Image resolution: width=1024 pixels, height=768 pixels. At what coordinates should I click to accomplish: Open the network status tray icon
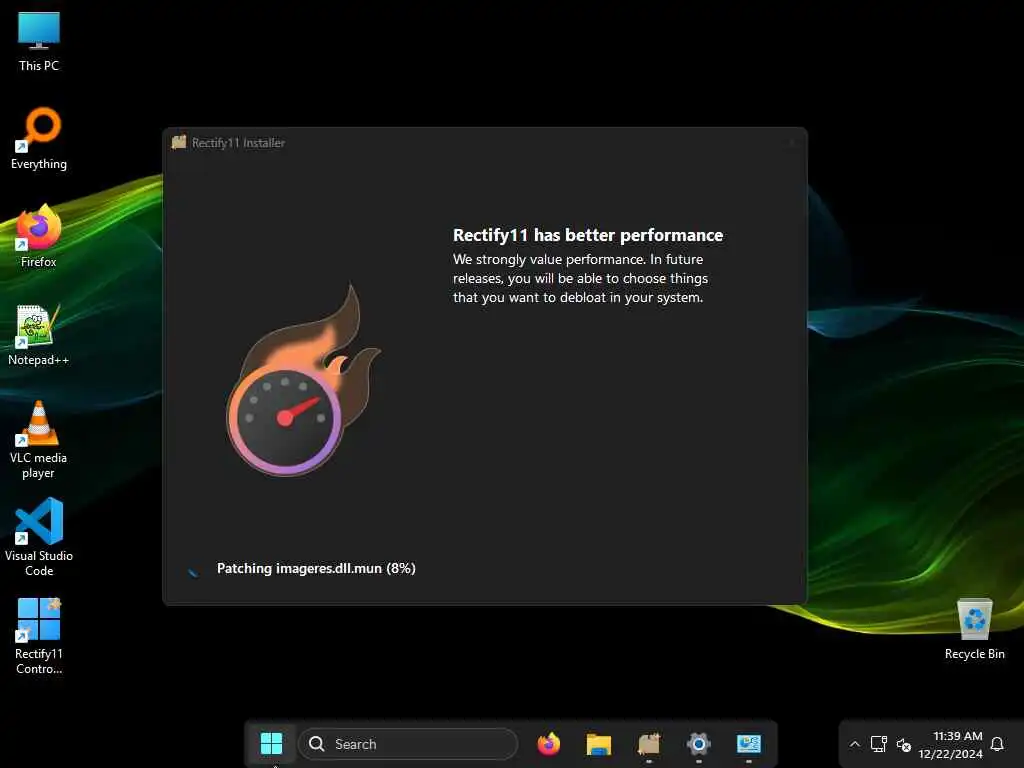[x=879, y=744]
